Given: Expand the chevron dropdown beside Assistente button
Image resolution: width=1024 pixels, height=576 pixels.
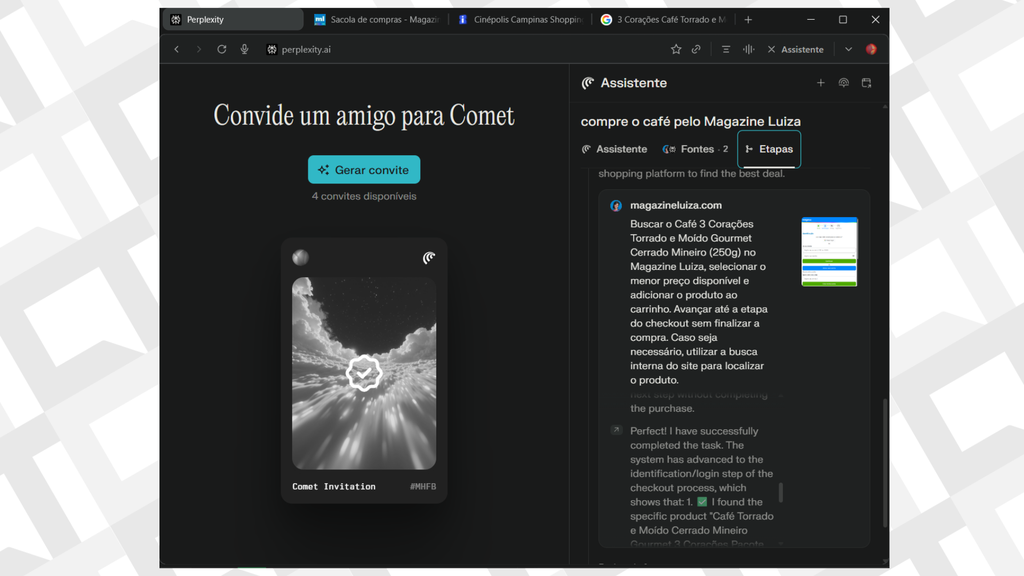Looking at the screenshot, I should pyautogui.click(x=849, y=49).
